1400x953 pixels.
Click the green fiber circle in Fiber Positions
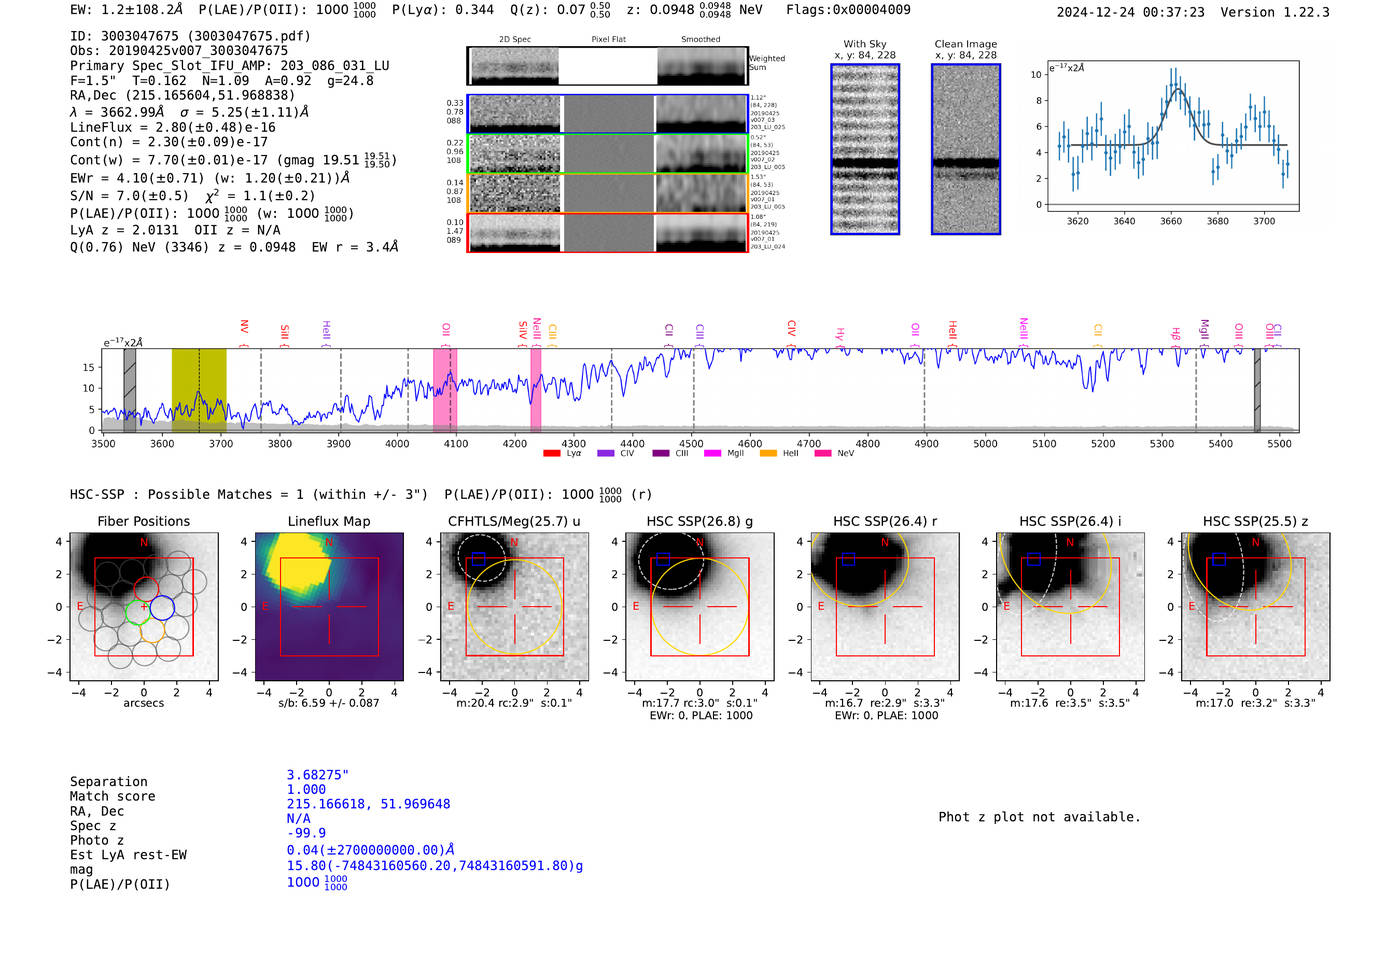pyautogui.click(x=139, y=611)
